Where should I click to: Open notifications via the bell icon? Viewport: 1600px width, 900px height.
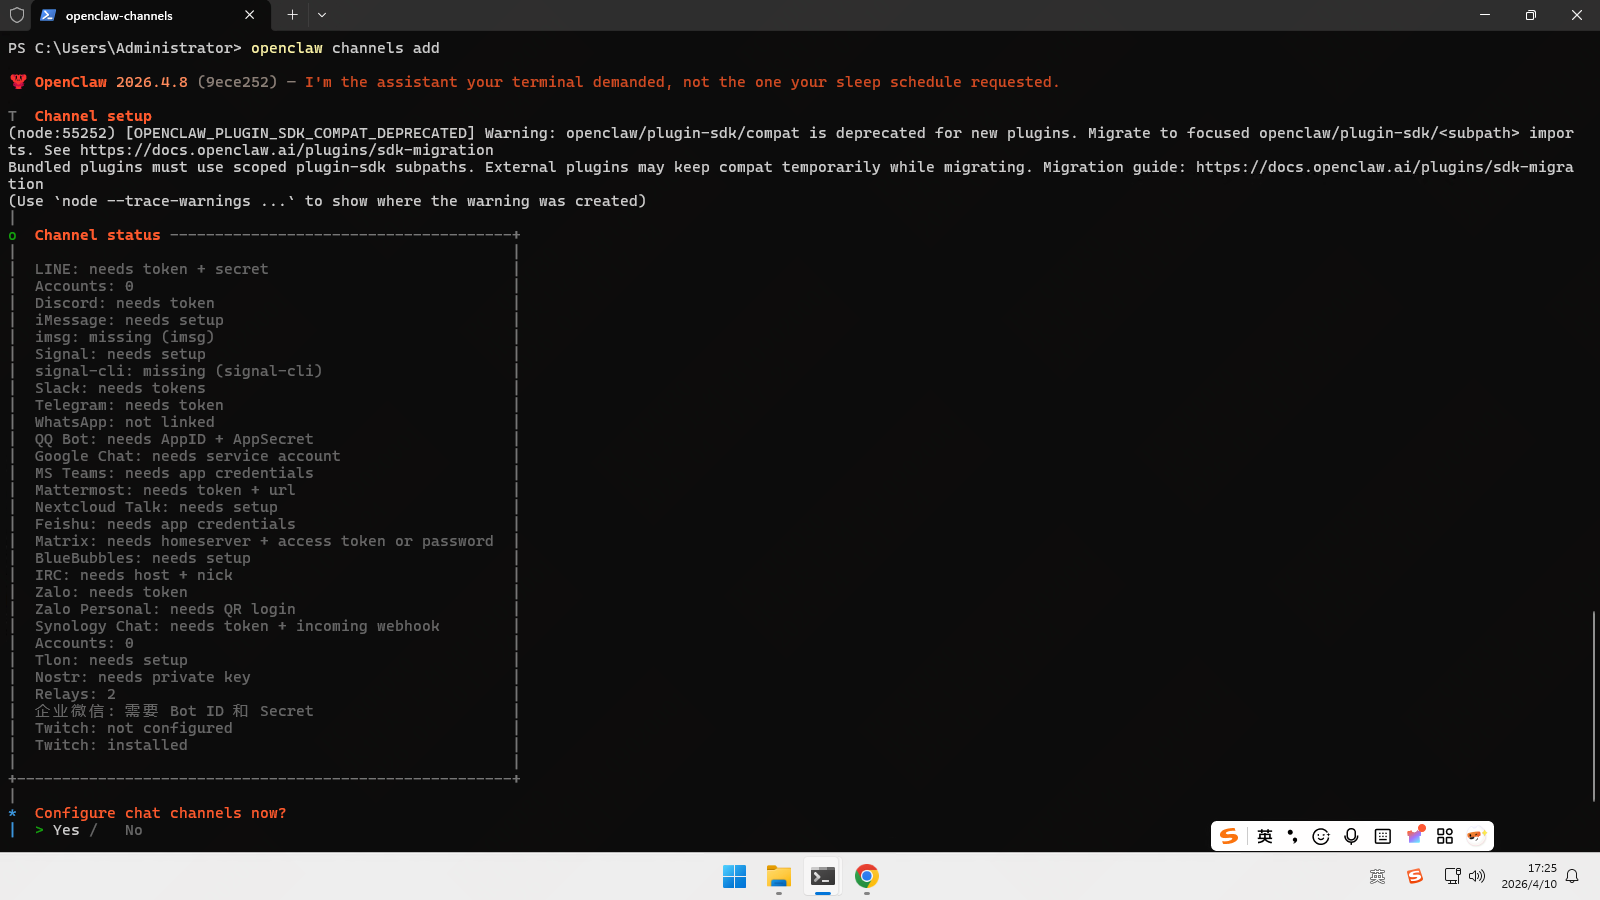pos(1572,877)
